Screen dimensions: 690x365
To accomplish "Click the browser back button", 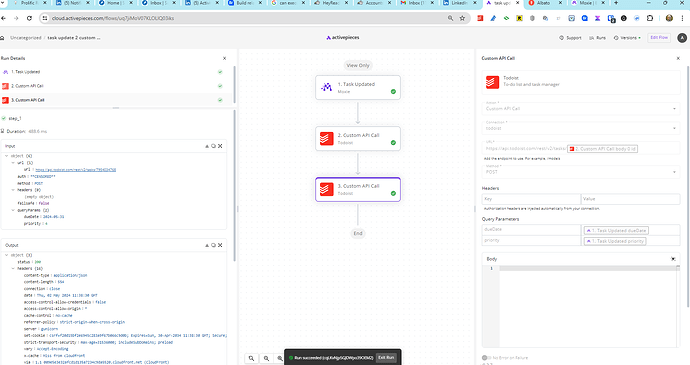I will [x=4, y=18].
